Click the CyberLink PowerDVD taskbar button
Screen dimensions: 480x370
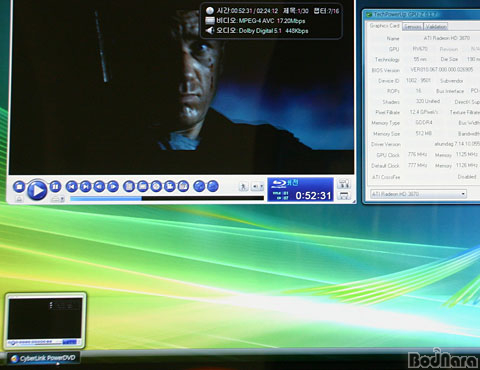pos(43,358)
